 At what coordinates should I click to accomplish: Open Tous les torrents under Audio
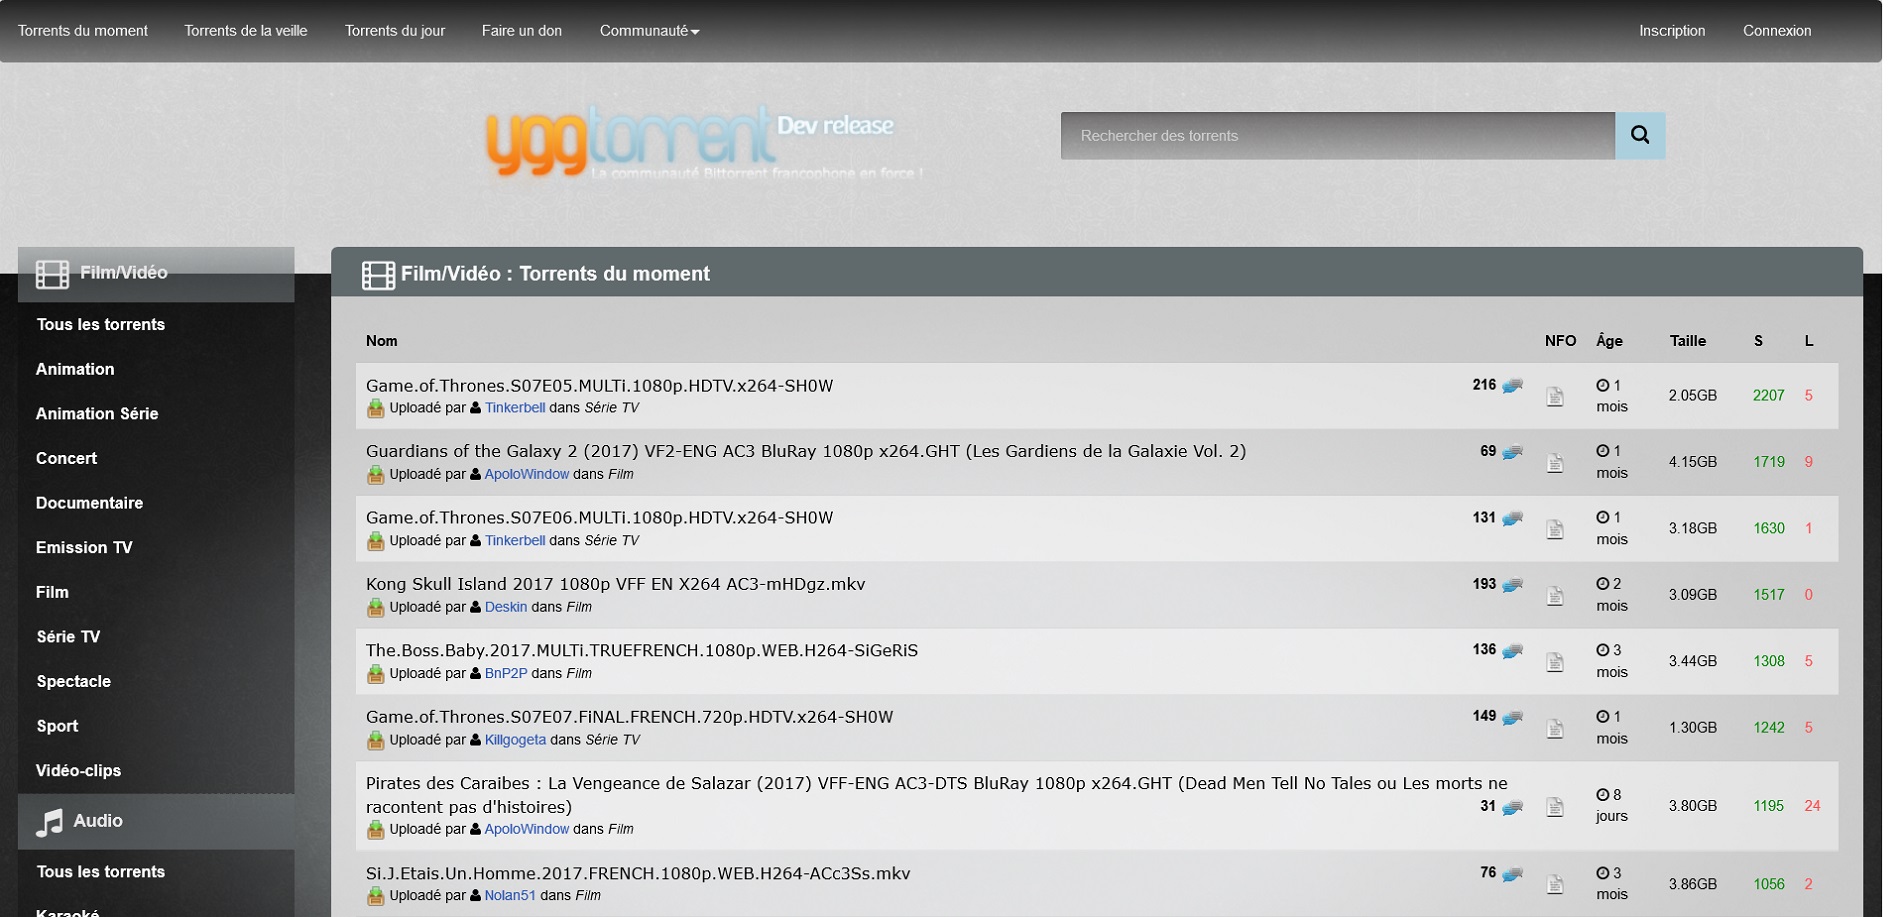[101, 872]
